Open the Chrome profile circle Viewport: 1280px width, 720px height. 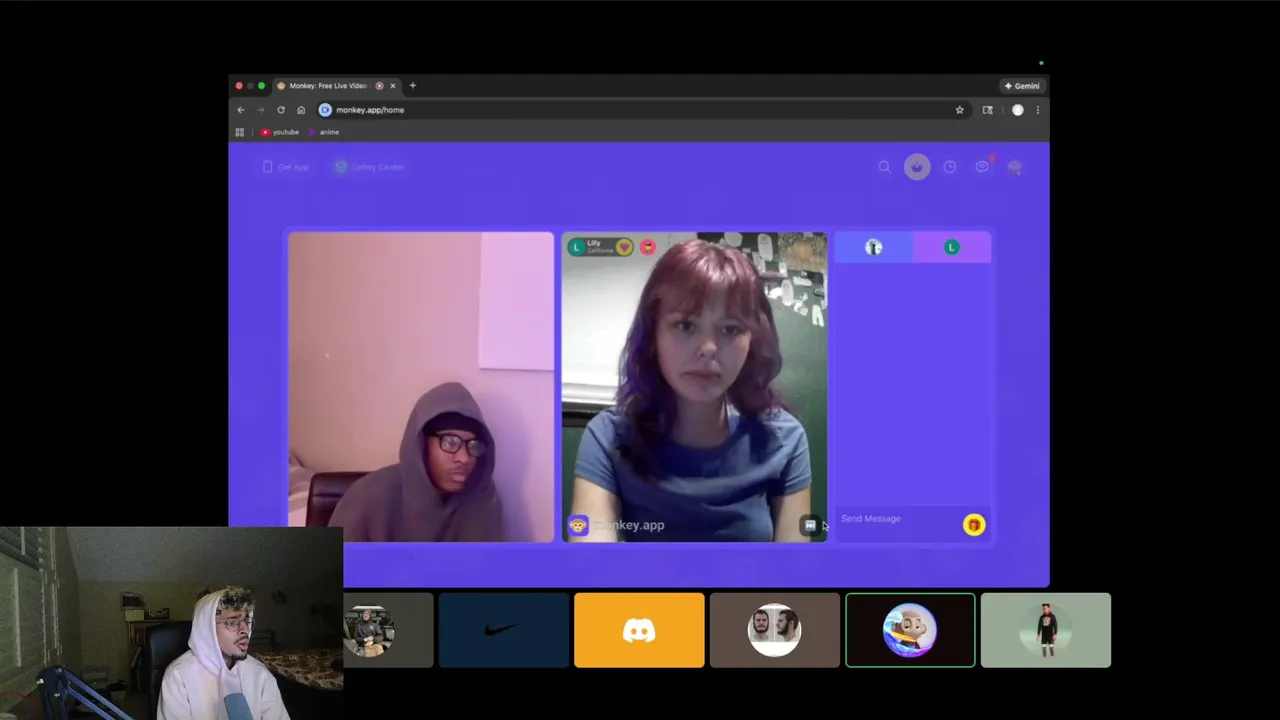pyautogui.click(x=1018, y=110)
